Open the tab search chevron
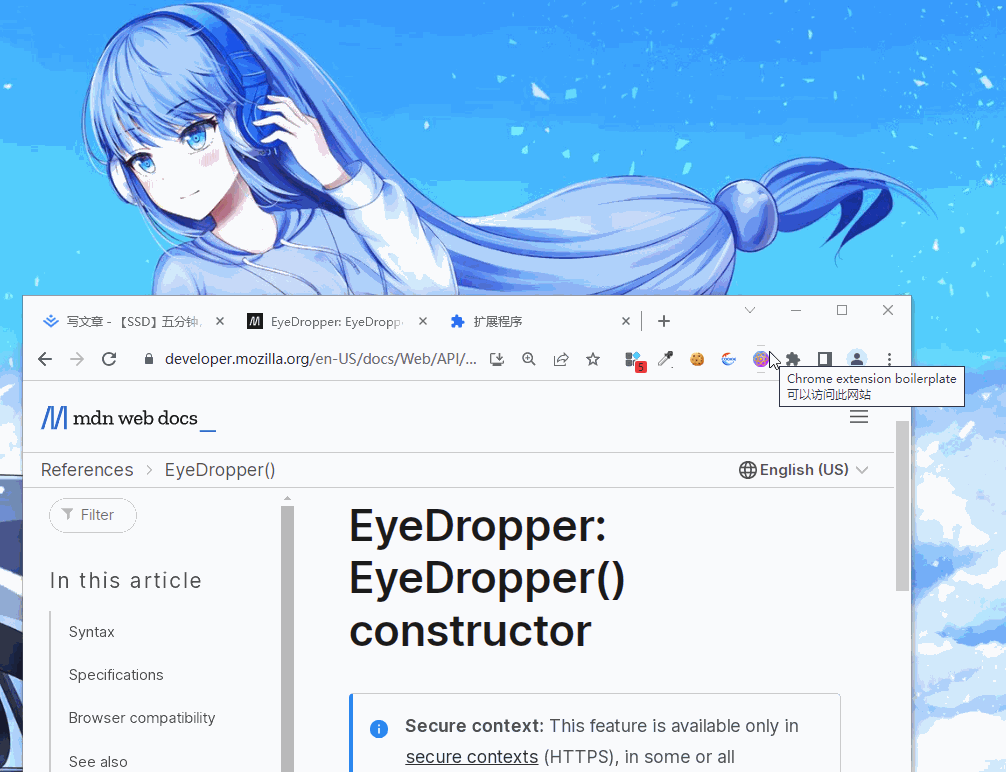The height and width of the screenshot is (772, 1006). (750, 310)
